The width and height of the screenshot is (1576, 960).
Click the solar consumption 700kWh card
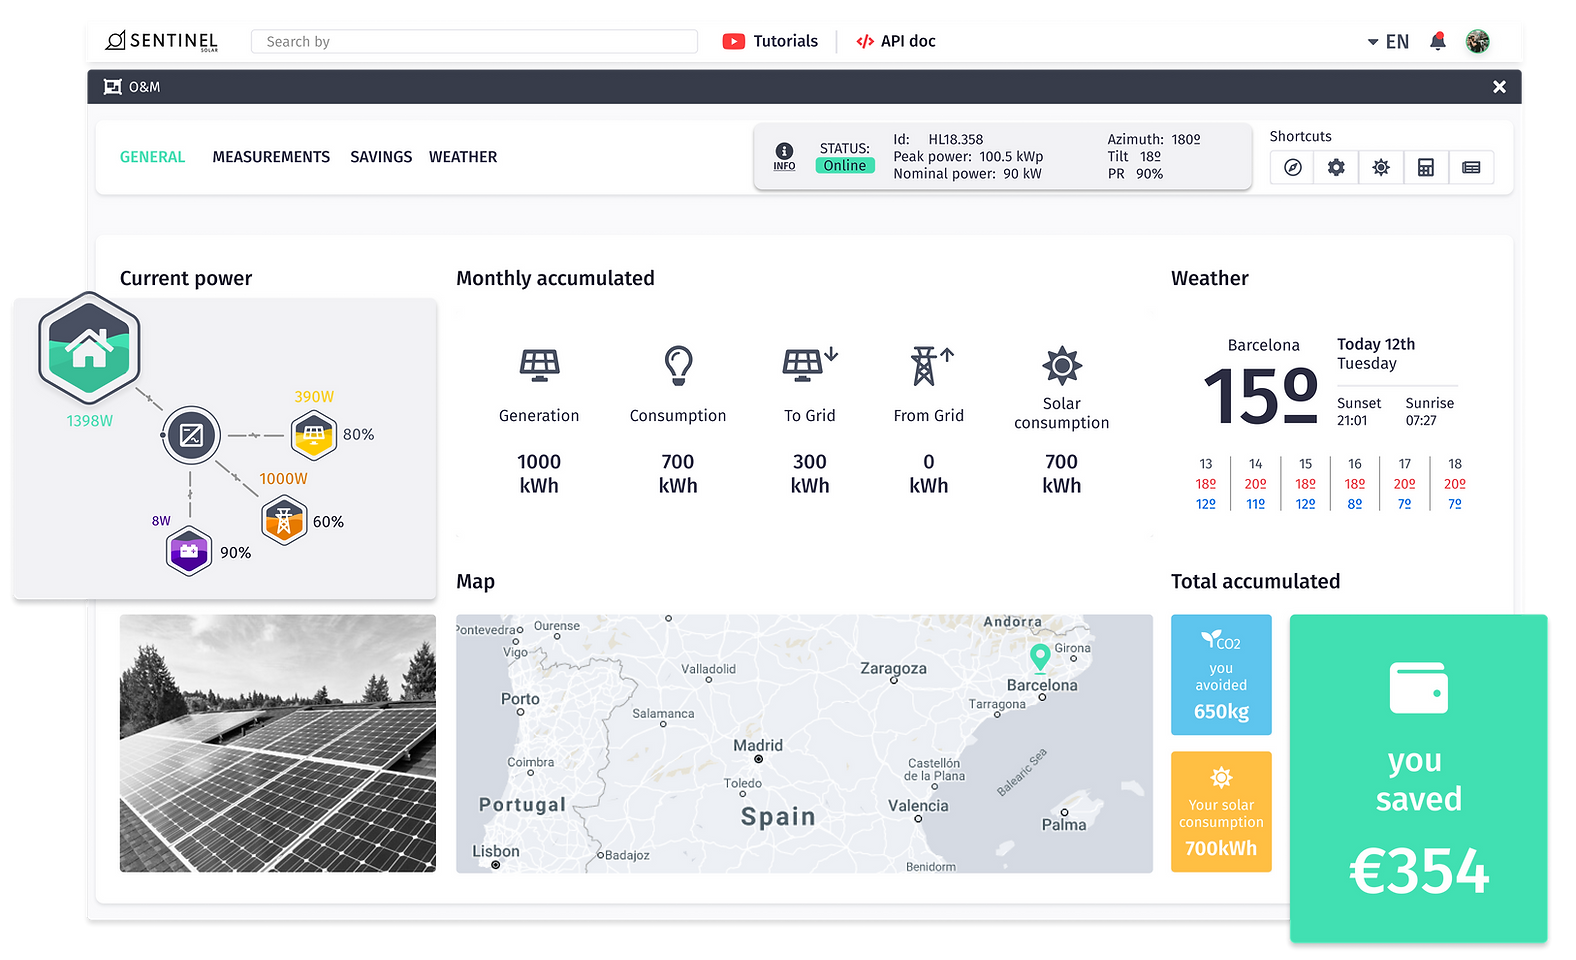[1221, 812]
